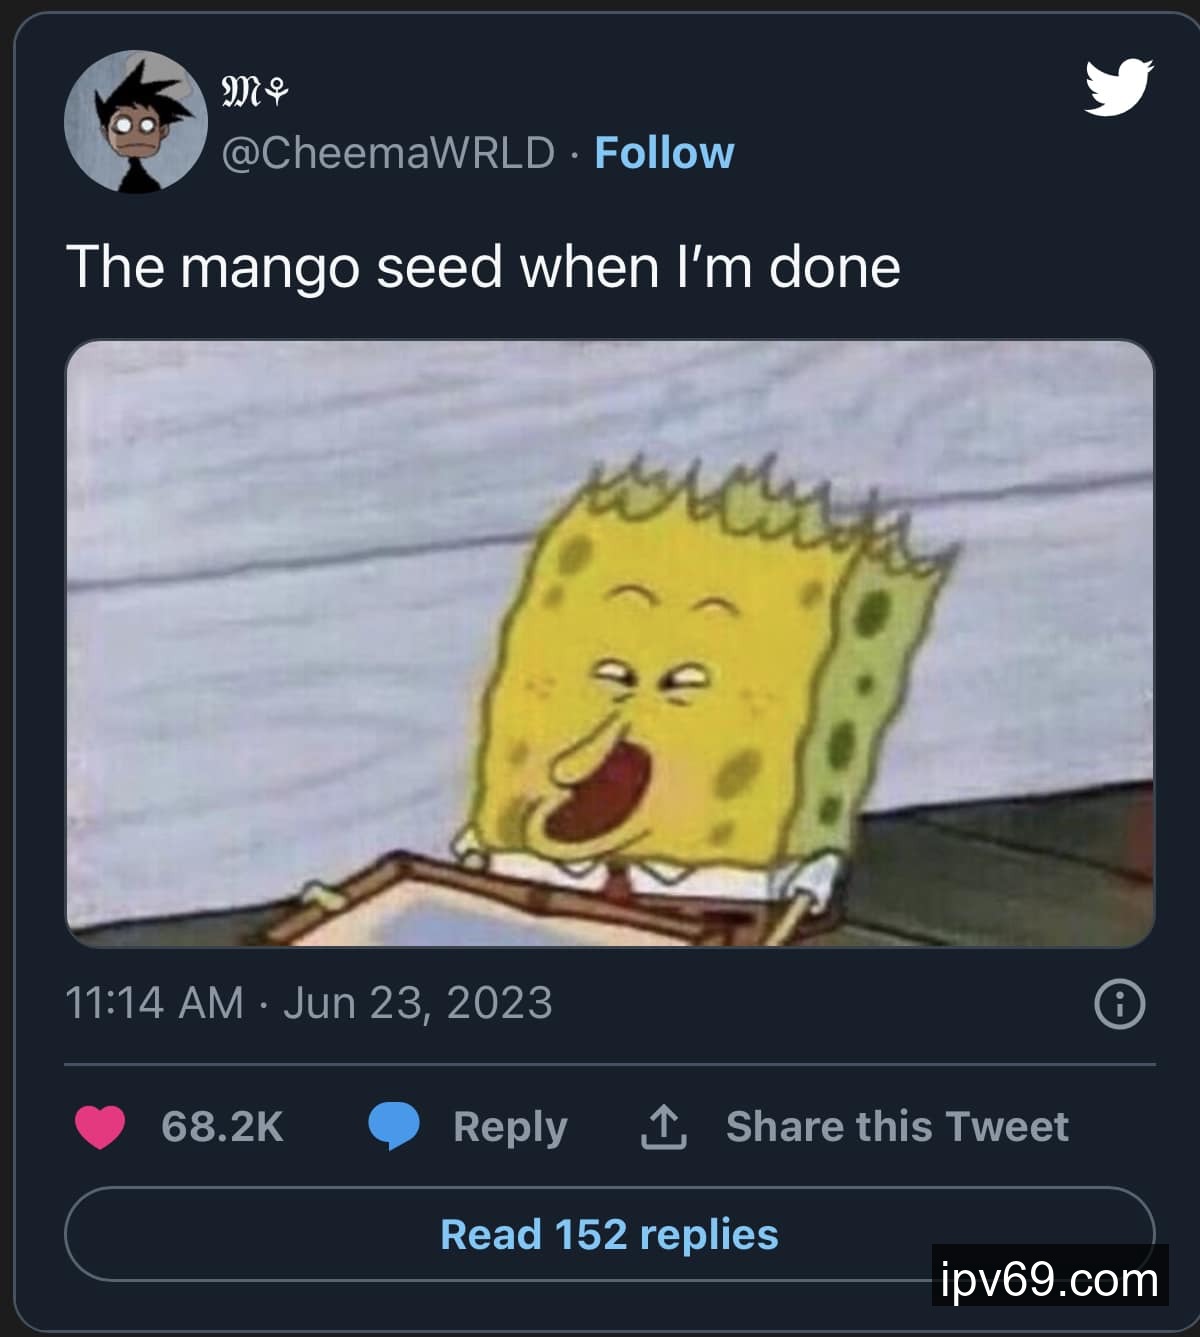Open the SpongeBob meme image
The width and height of the screenshot is (1200, 1337).
(x=610, y=643)
